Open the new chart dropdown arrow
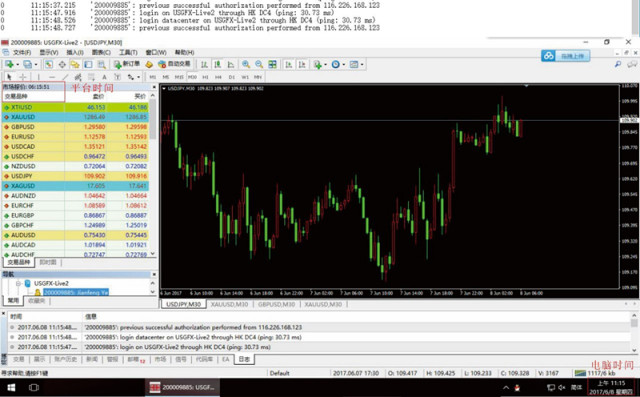This screenshot has height=397, width=640. pyautogui.click(x=18, y=64)
